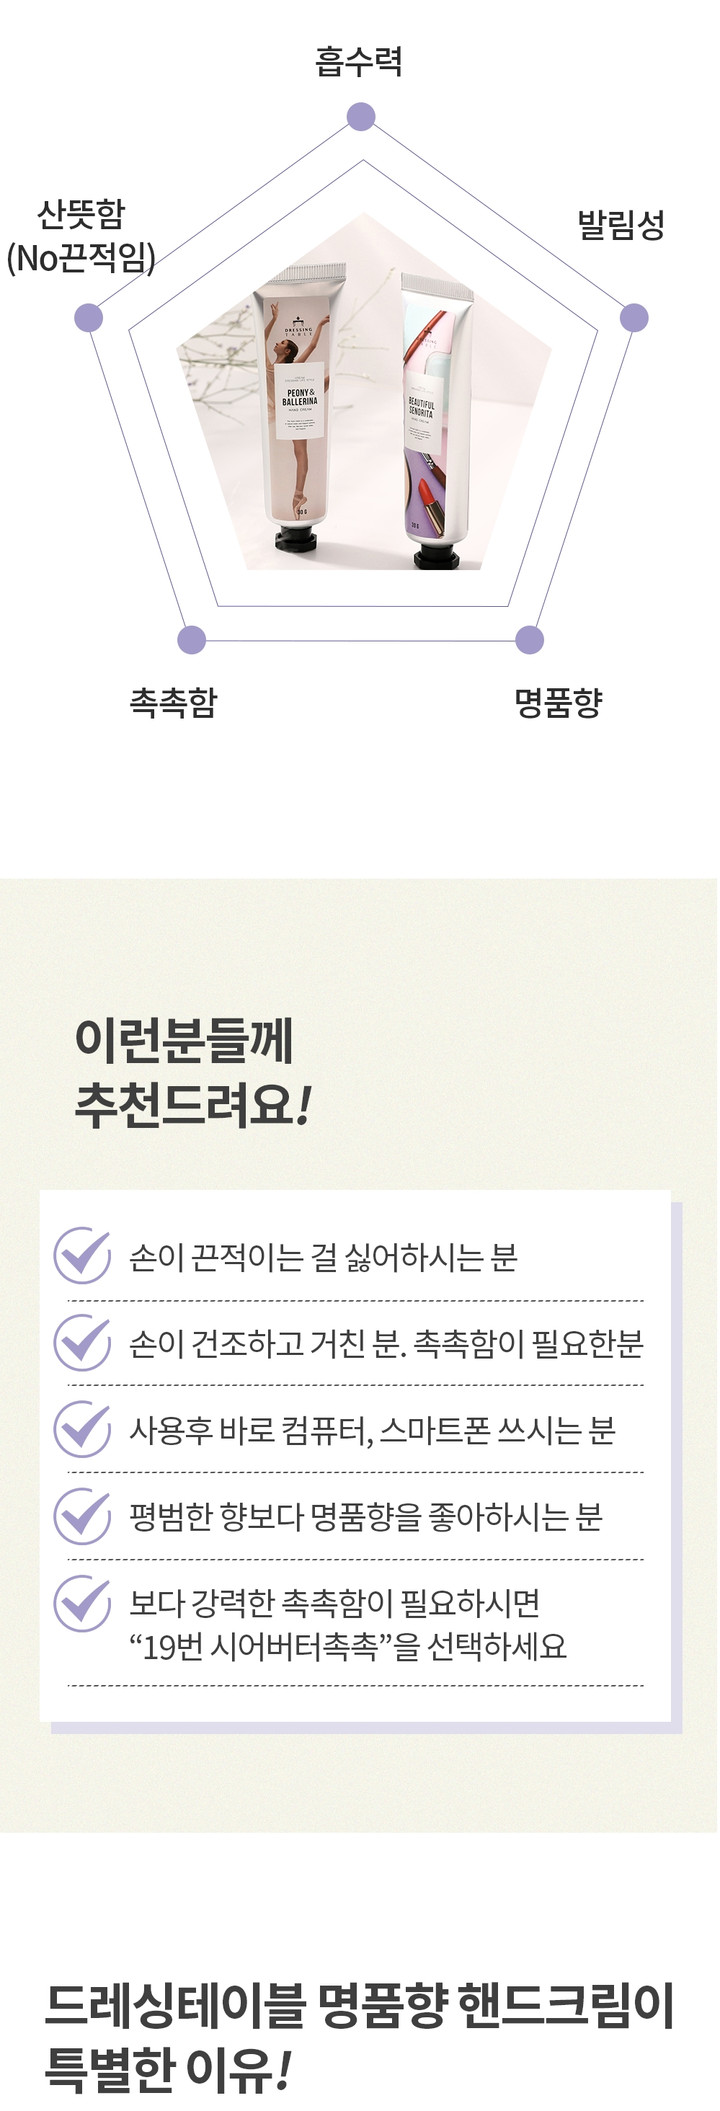
Task: Click the purple dot beside 발림성
Action: (634, 317)
